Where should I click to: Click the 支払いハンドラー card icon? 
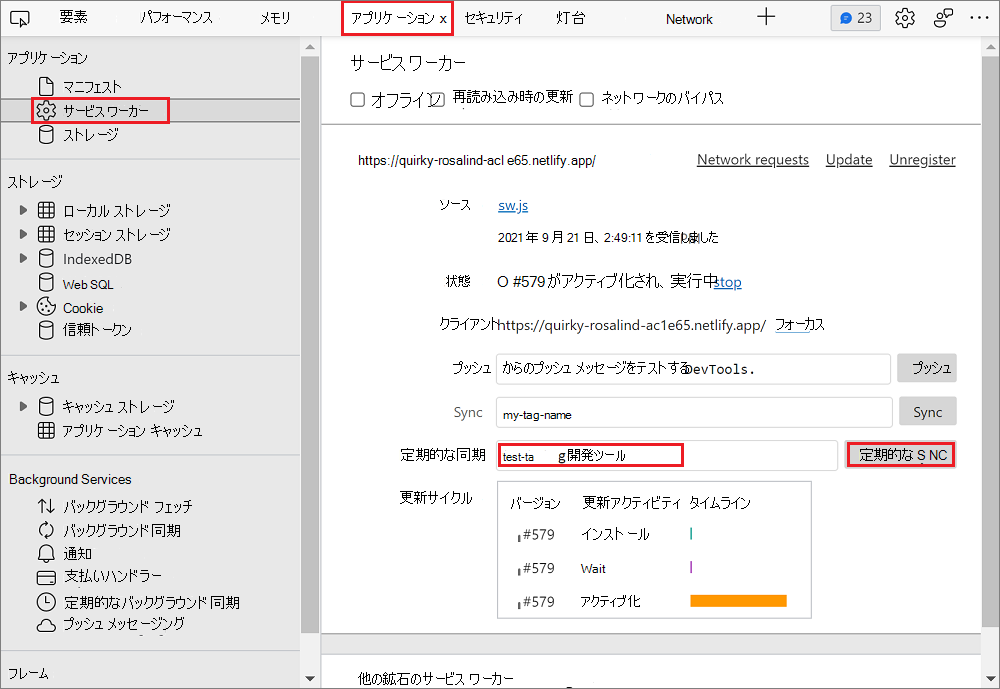pyautogui.click(x=46, y=578)
